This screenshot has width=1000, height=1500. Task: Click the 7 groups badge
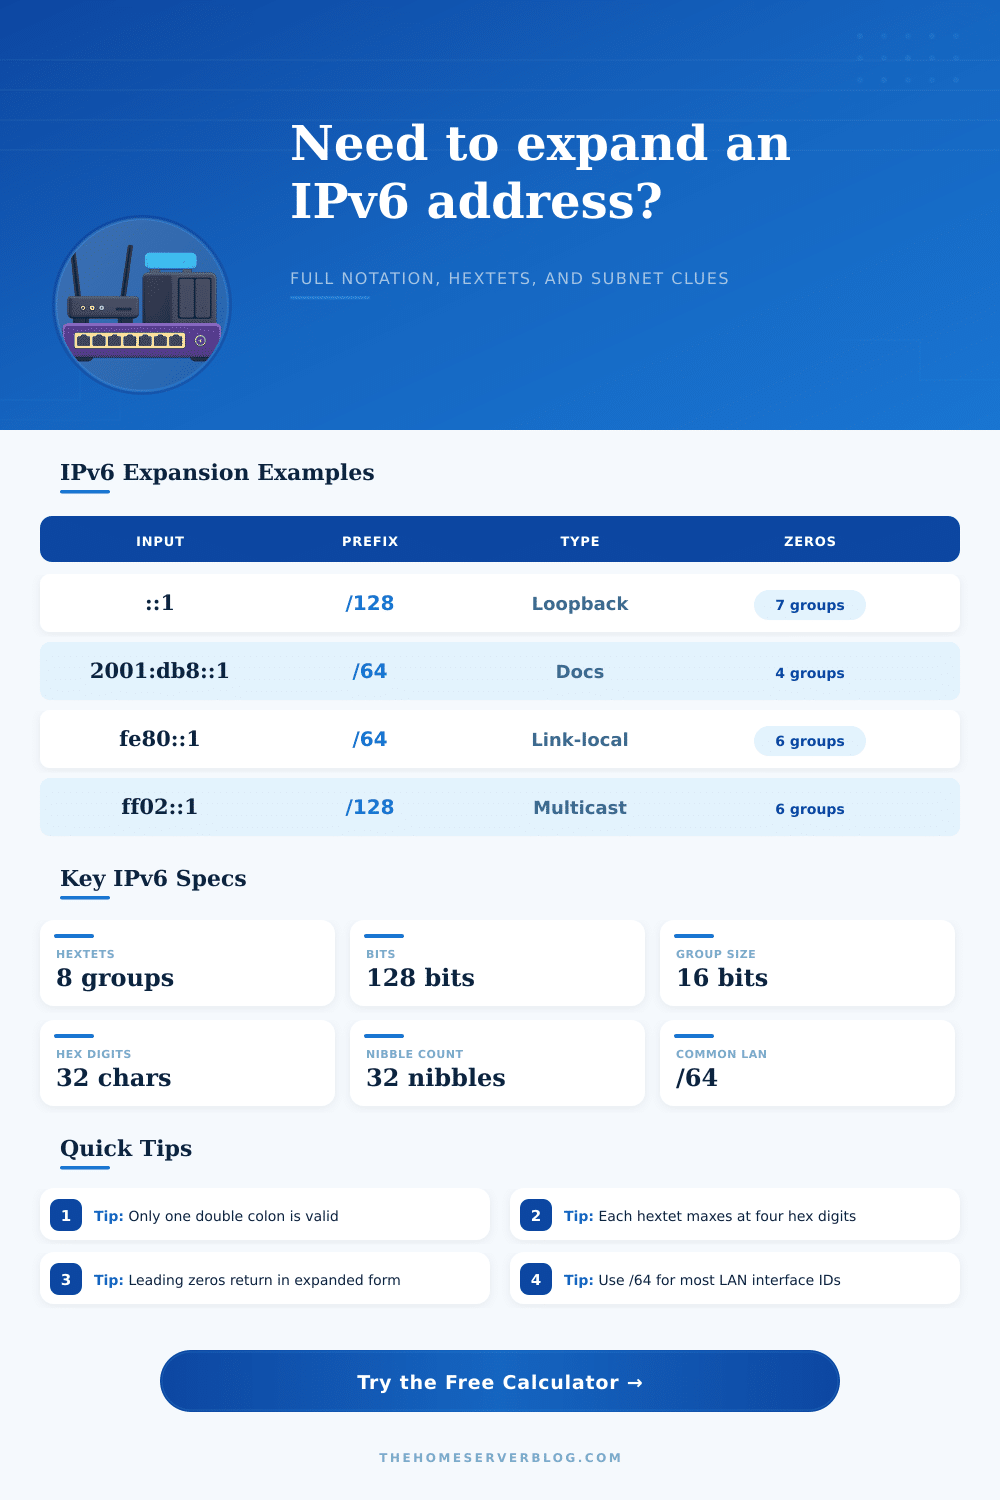[x=810, y=605]
